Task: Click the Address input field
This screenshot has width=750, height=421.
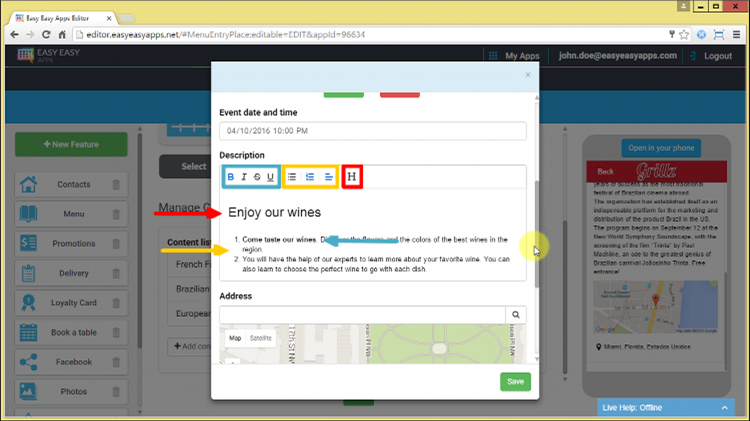Action: point(362,314)
